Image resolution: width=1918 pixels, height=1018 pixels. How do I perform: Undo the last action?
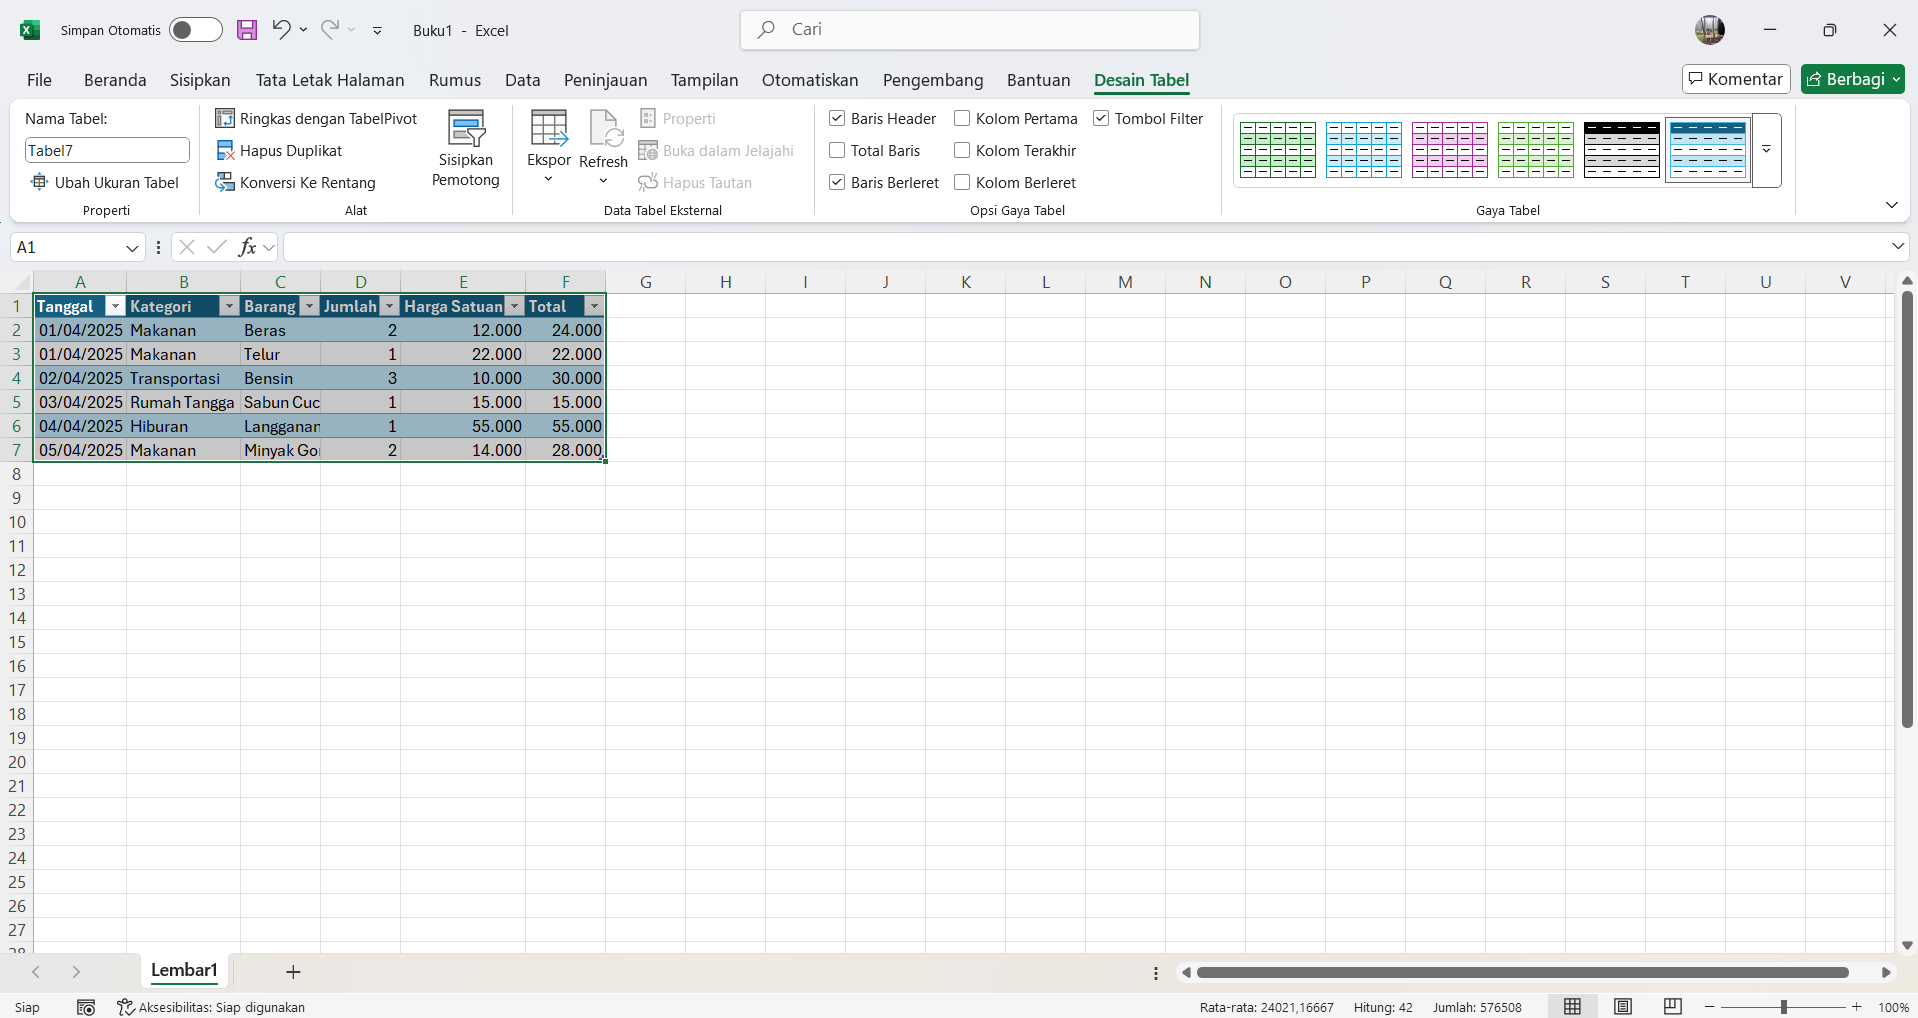281,30
